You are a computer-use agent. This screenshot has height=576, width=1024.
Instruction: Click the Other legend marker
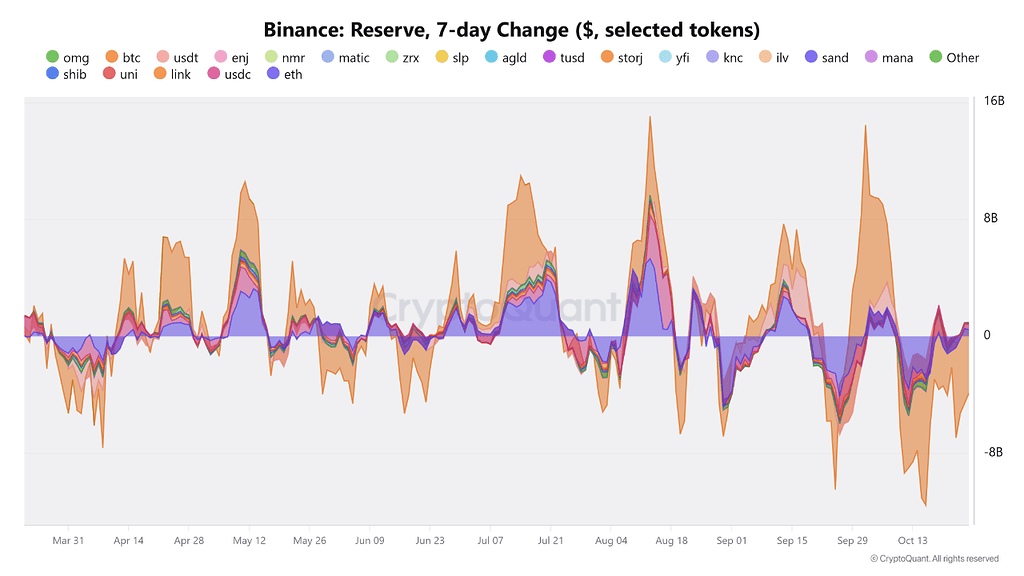(936, 57)
